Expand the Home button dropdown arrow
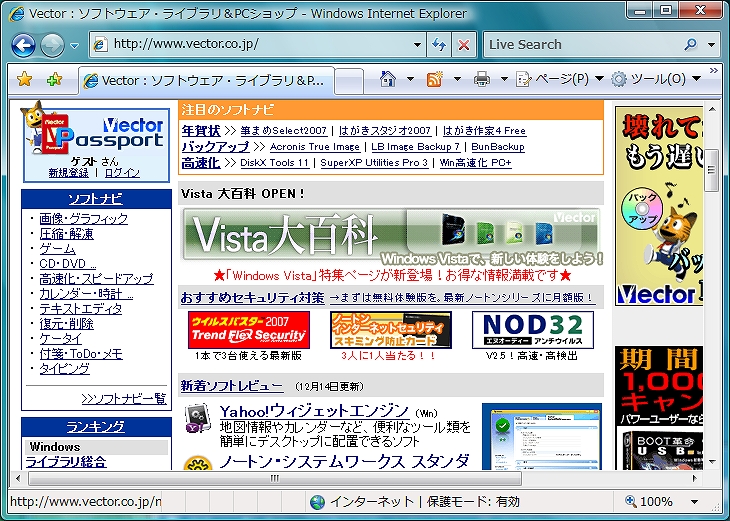 tap(410, 79)
